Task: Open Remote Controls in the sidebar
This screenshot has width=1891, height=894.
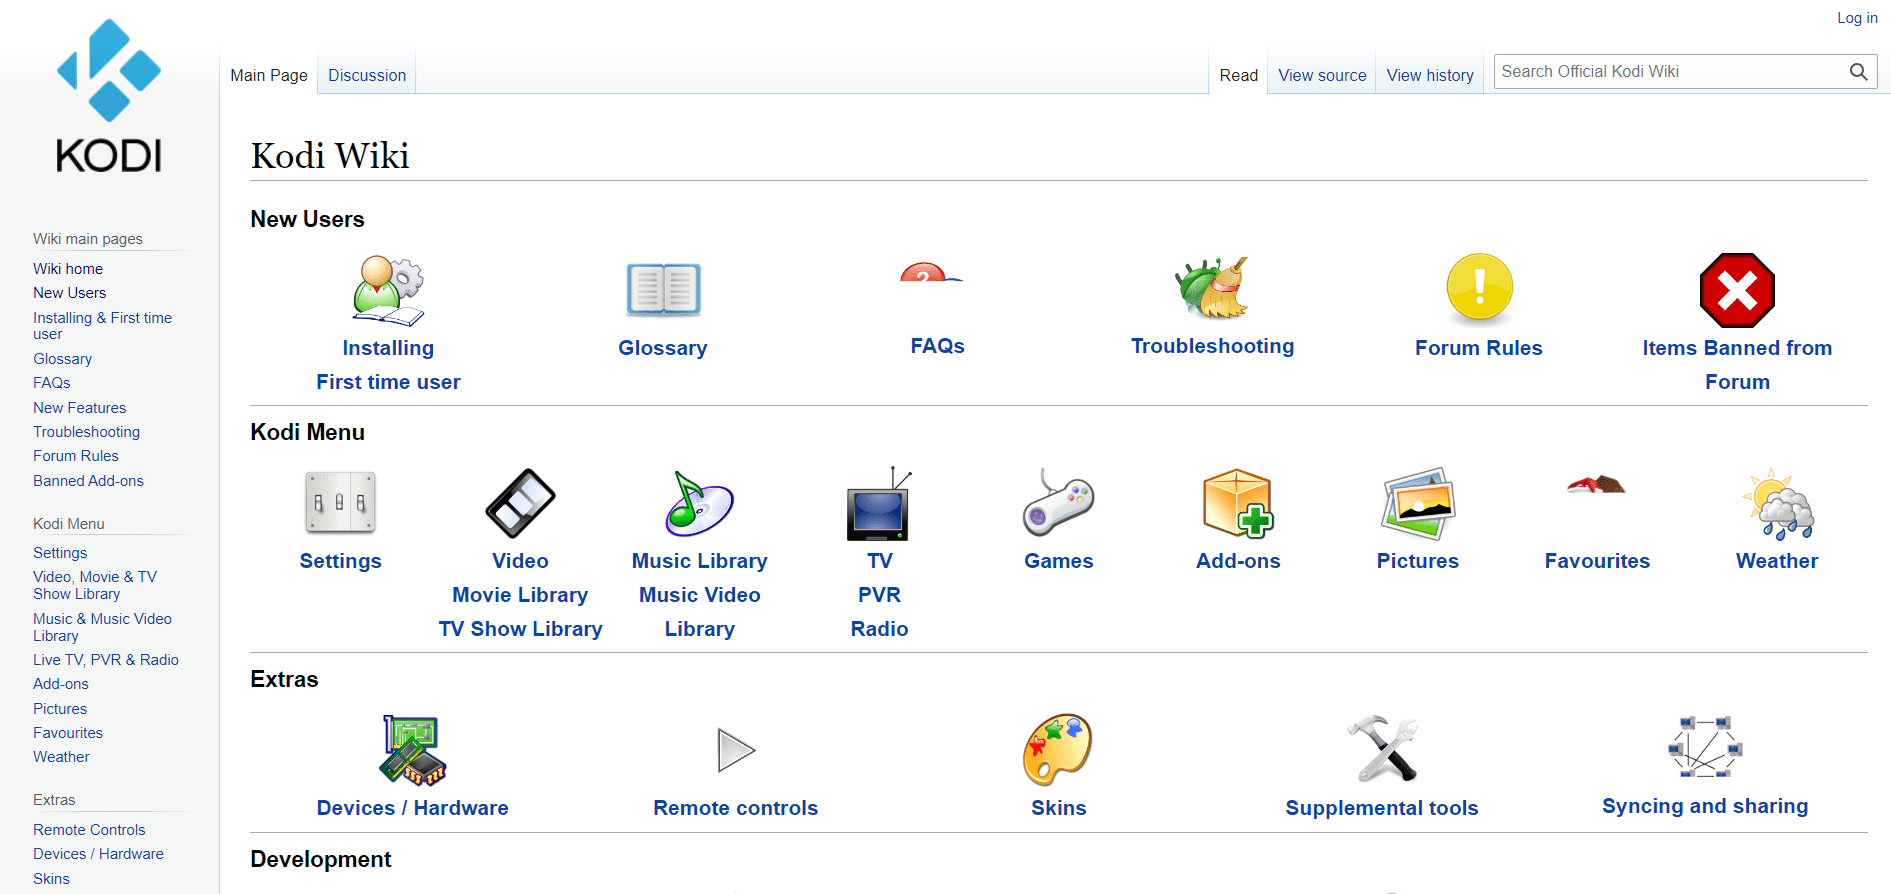Action: pyautogui.click(x=89, y=830)
